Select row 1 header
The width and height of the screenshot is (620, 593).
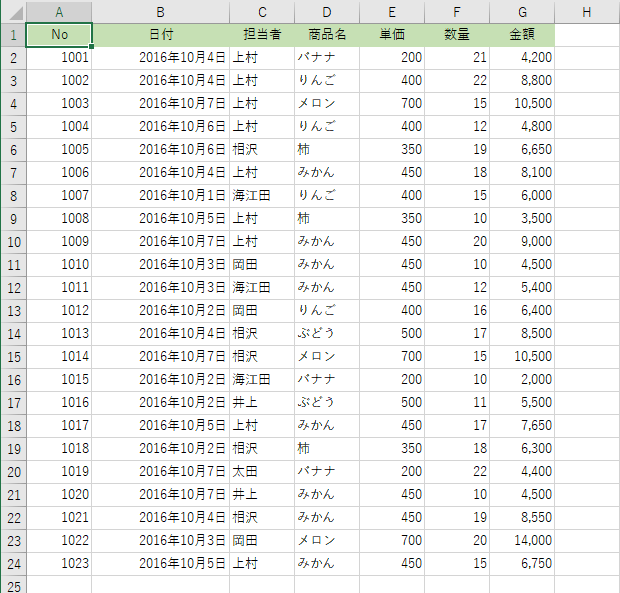pyautogui.click(x=14, y=35)
